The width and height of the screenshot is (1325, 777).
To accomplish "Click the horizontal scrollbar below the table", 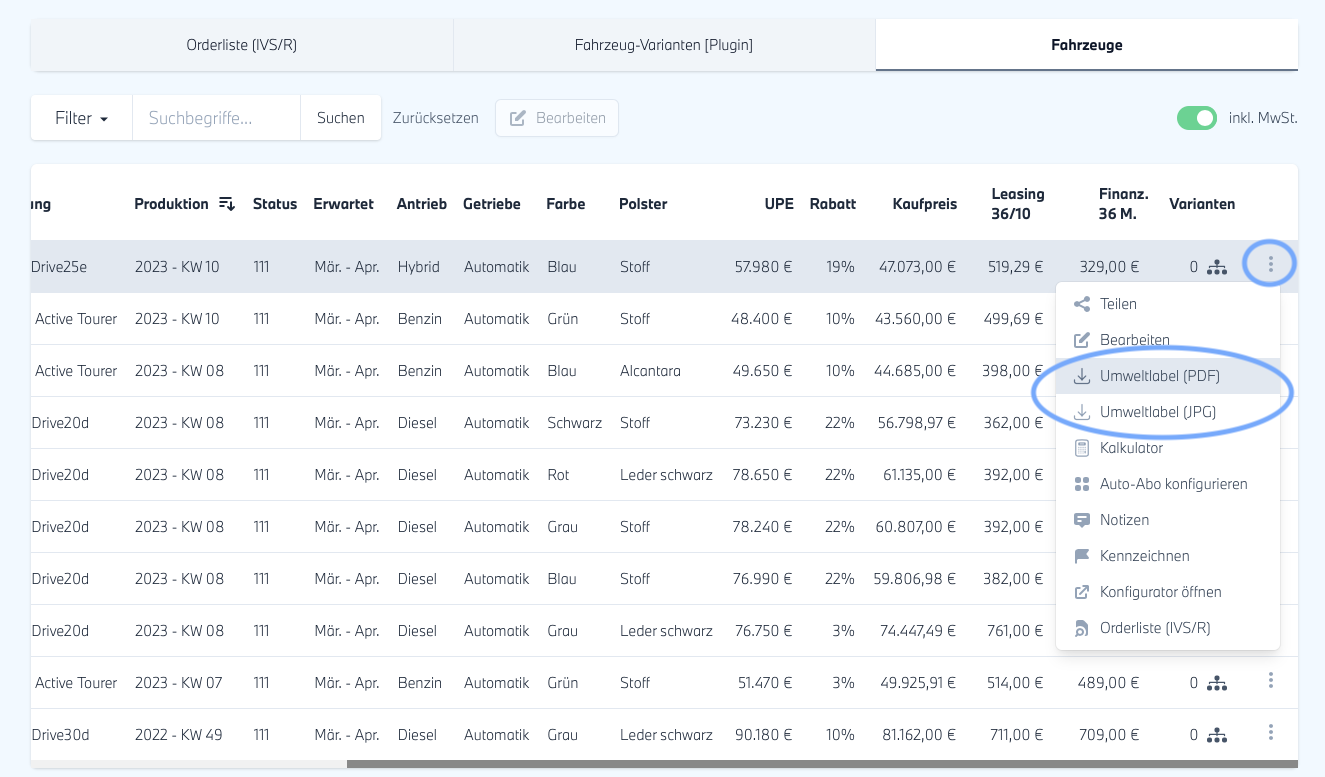I will click(821, 764).
